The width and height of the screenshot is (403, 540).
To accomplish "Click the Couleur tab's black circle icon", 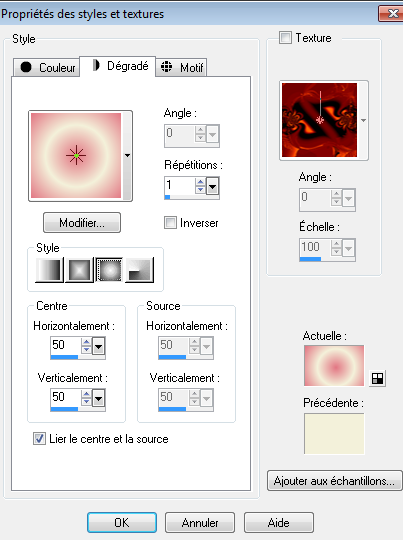I will [26, 67].
